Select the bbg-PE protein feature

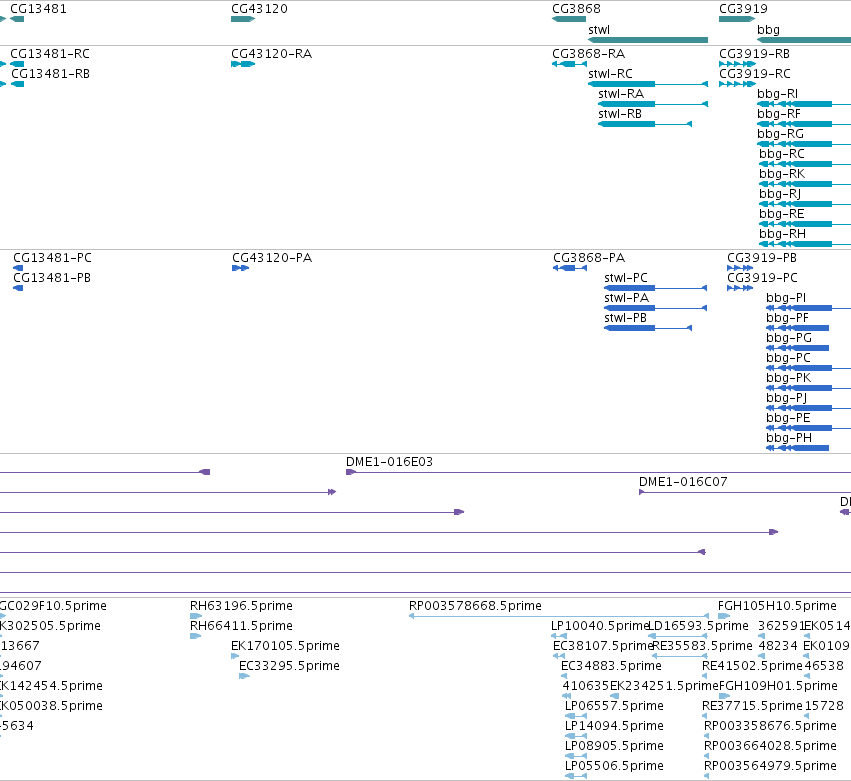pos(788,418)
